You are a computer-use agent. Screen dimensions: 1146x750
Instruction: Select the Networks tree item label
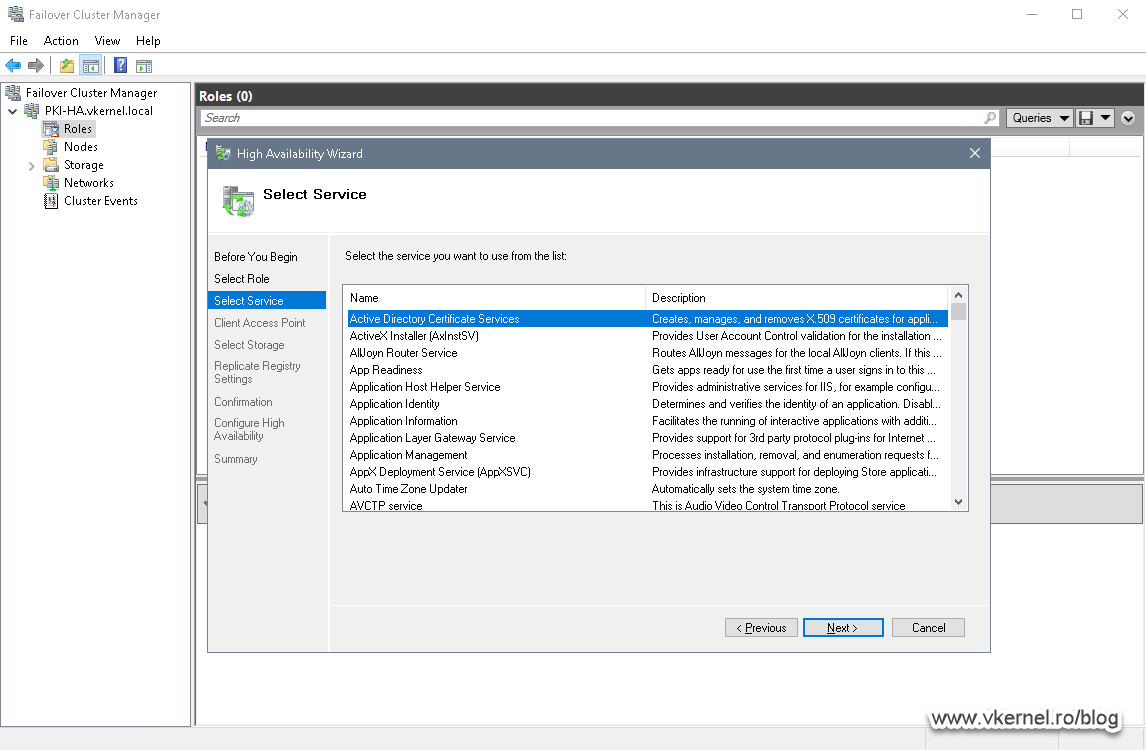tap(88, 183)
